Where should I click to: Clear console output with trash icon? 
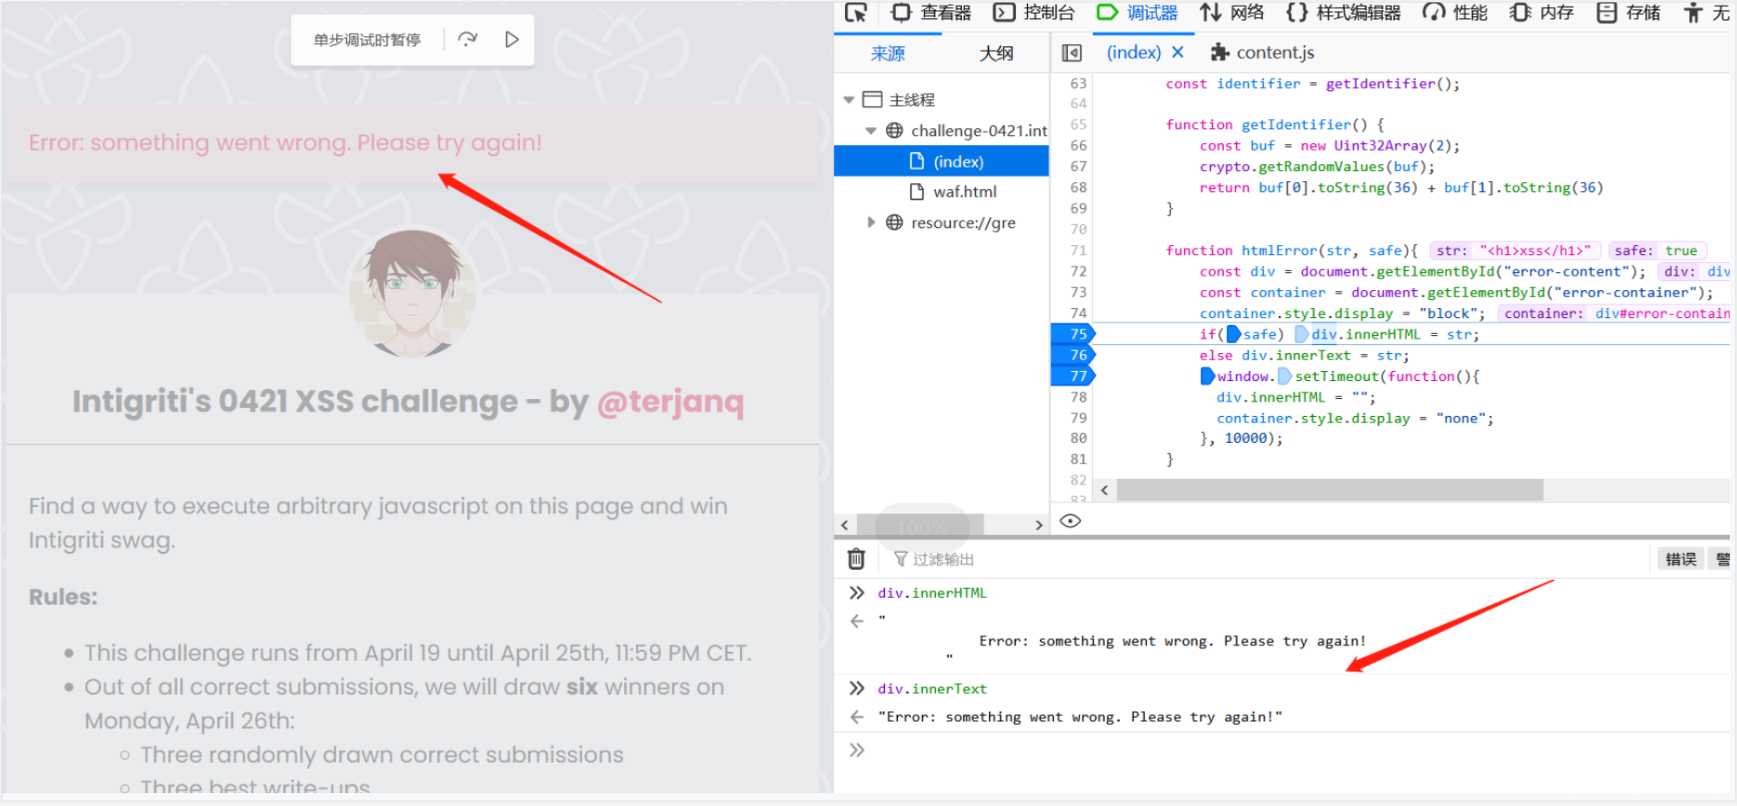pos(856,559)
